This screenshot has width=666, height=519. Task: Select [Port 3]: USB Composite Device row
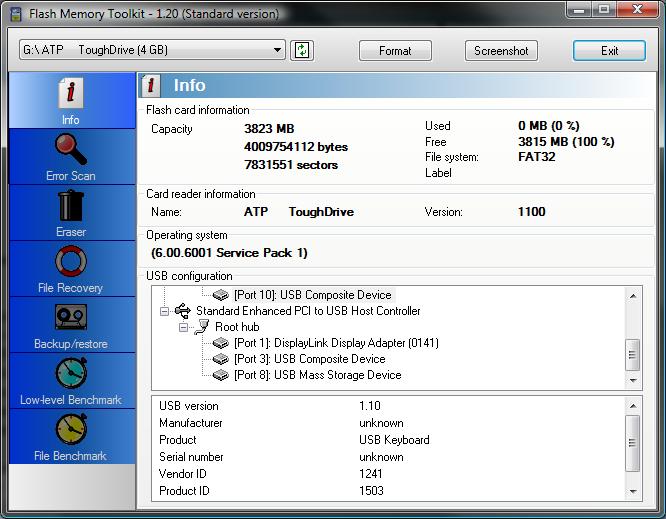click(x=310, y=359)
